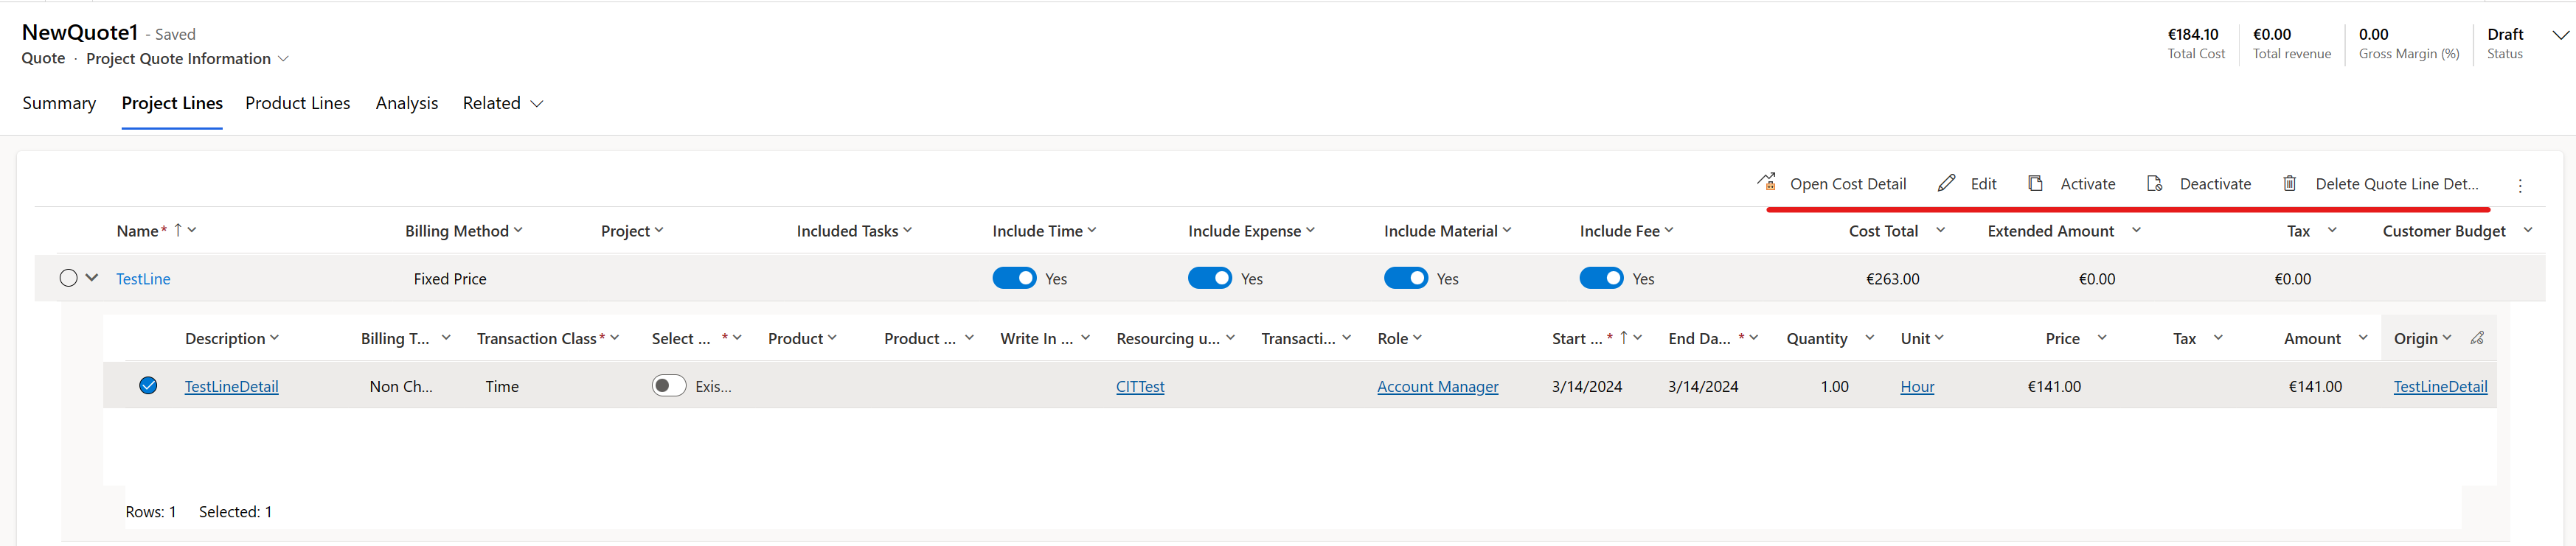The width and height of the screenshot is (2576, 546).
Task: Disable the Include Expense toggle
Action: coord(1210,278)
